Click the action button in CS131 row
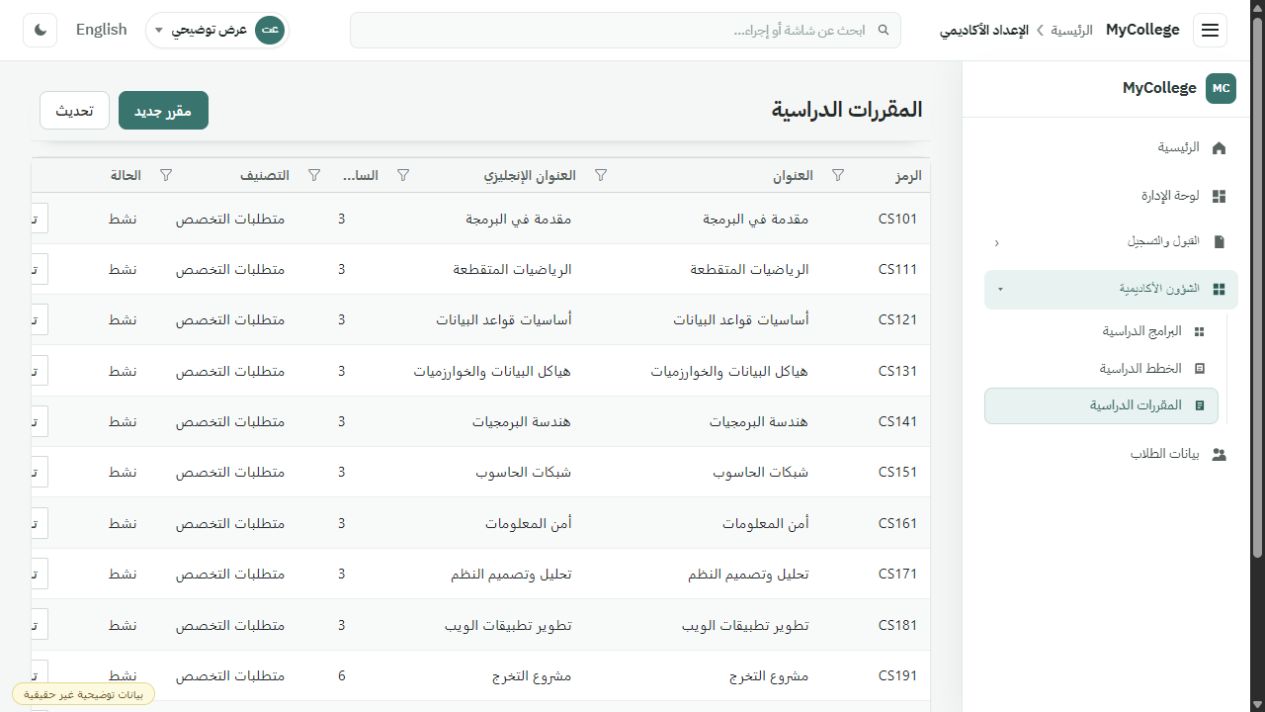This screenshot has height=712, width=1265. pos(40,371)
